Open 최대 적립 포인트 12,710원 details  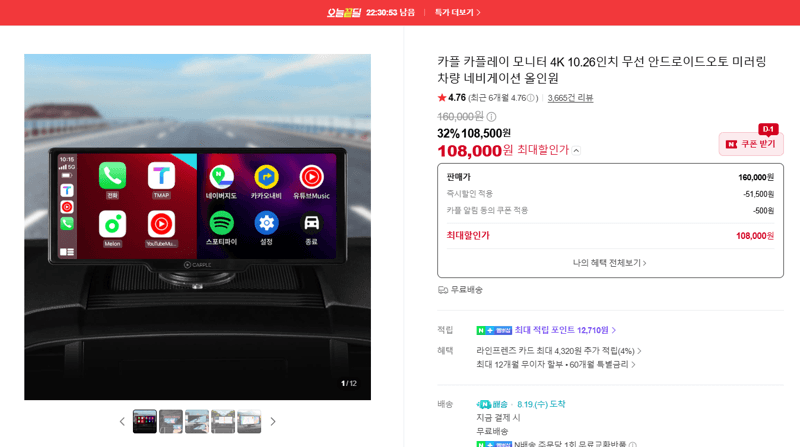pyautogui.click(x=565, y=330)
